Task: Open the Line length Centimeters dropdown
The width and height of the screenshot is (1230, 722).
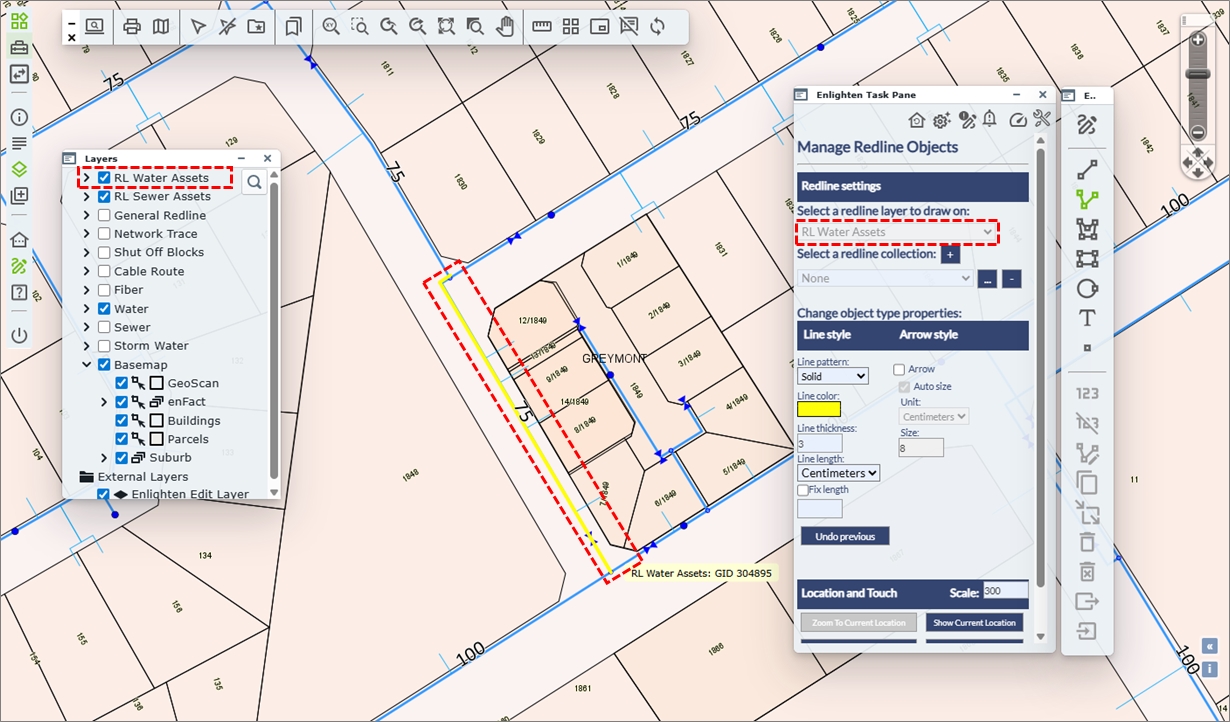Action: [838, 473]
